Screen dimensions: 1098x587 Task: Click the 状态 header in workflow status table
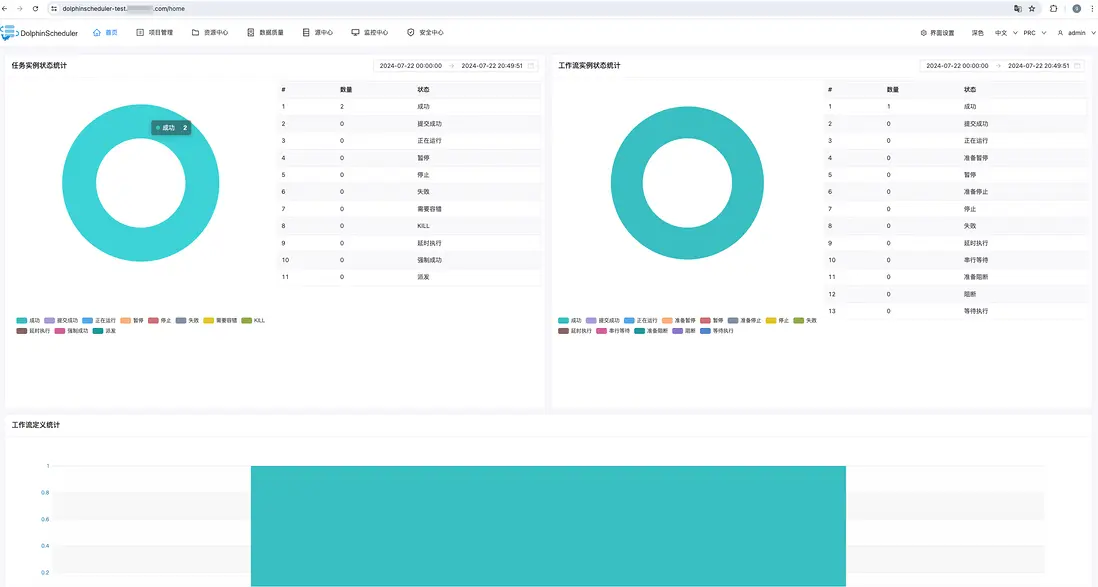pos(969,90)
